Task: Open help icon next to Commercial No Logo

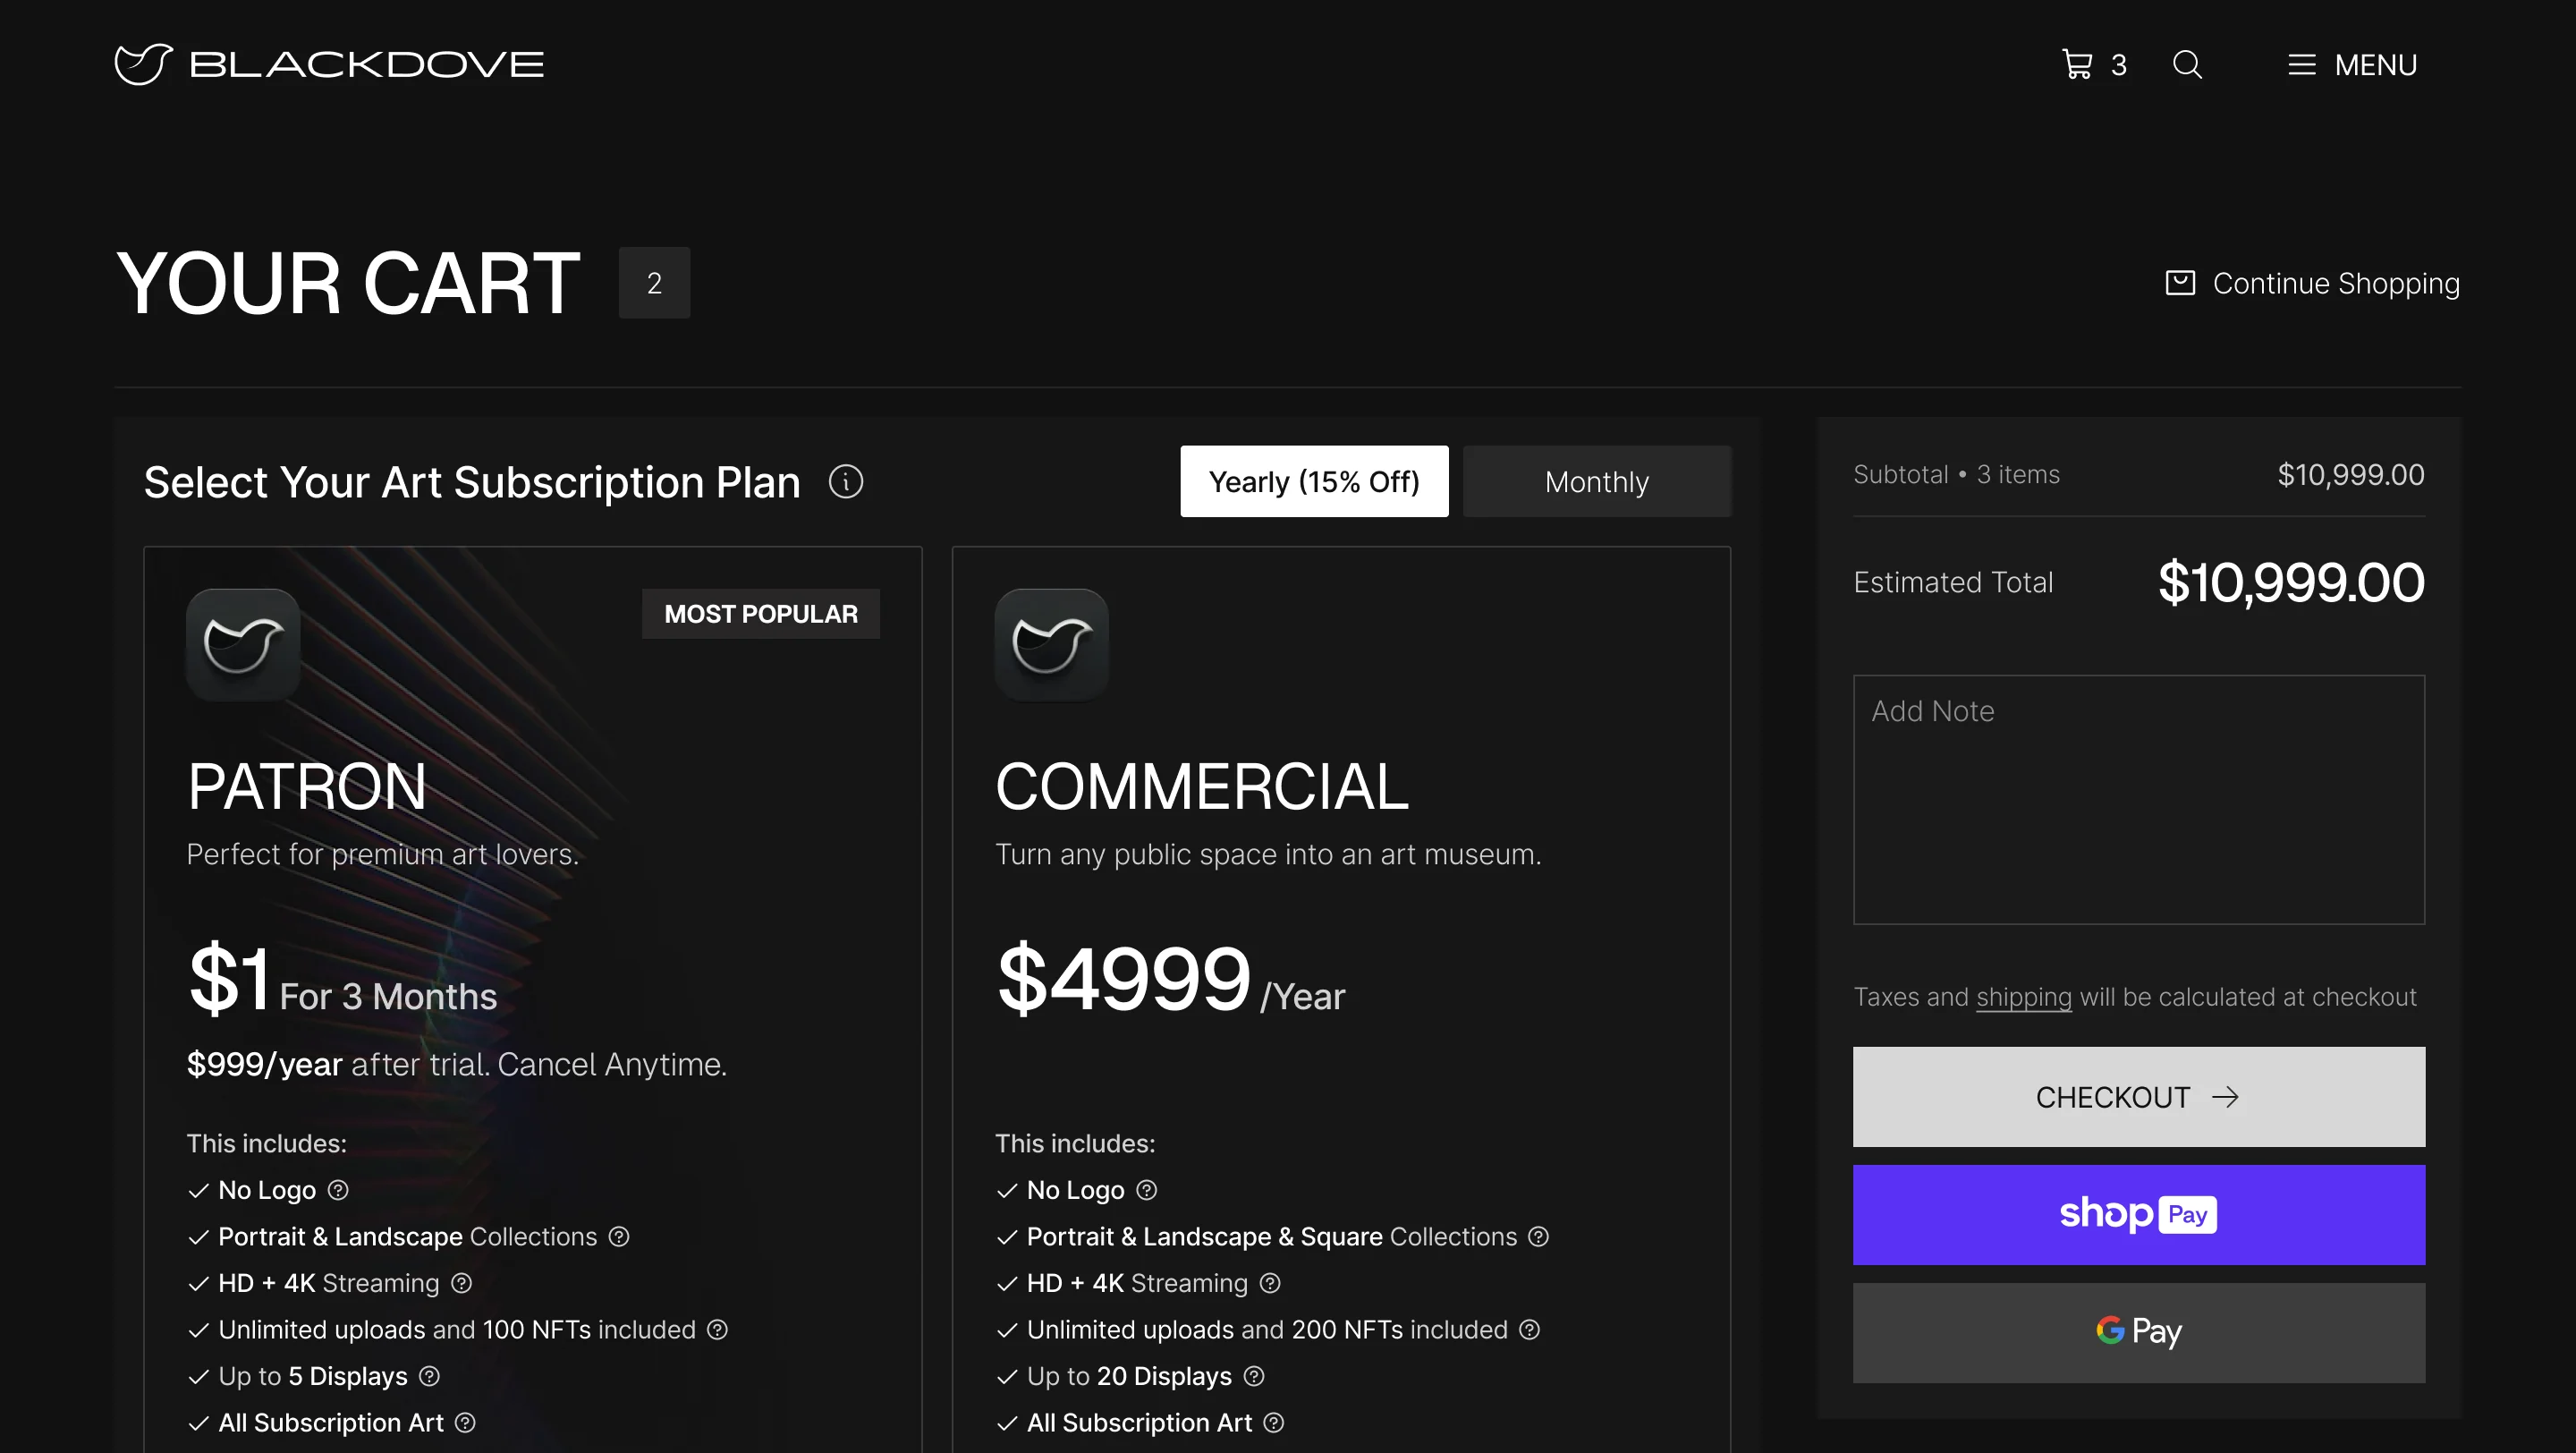Action: (1147, 1190)
